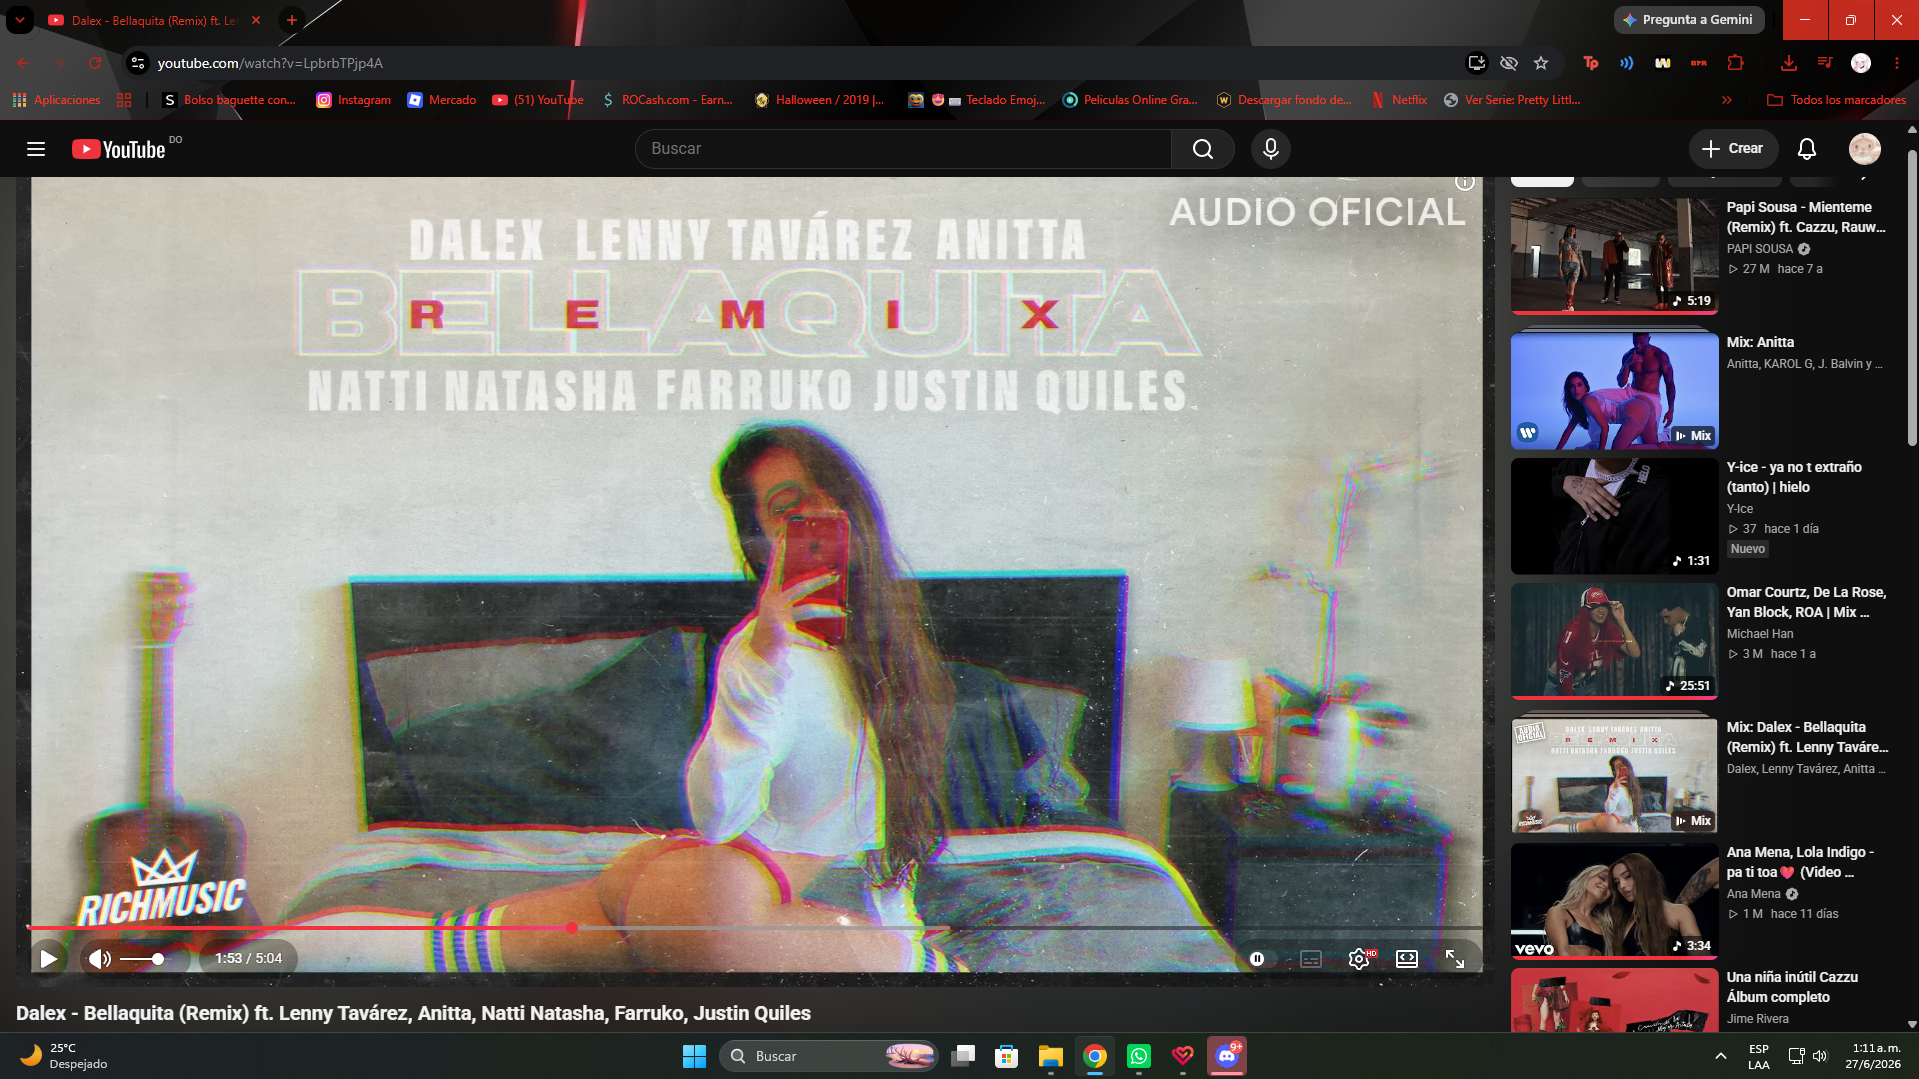This screenshot has height=1079, width=1919.
Task: Open the install app icon in address bar
Action: tap(1477, 63)
